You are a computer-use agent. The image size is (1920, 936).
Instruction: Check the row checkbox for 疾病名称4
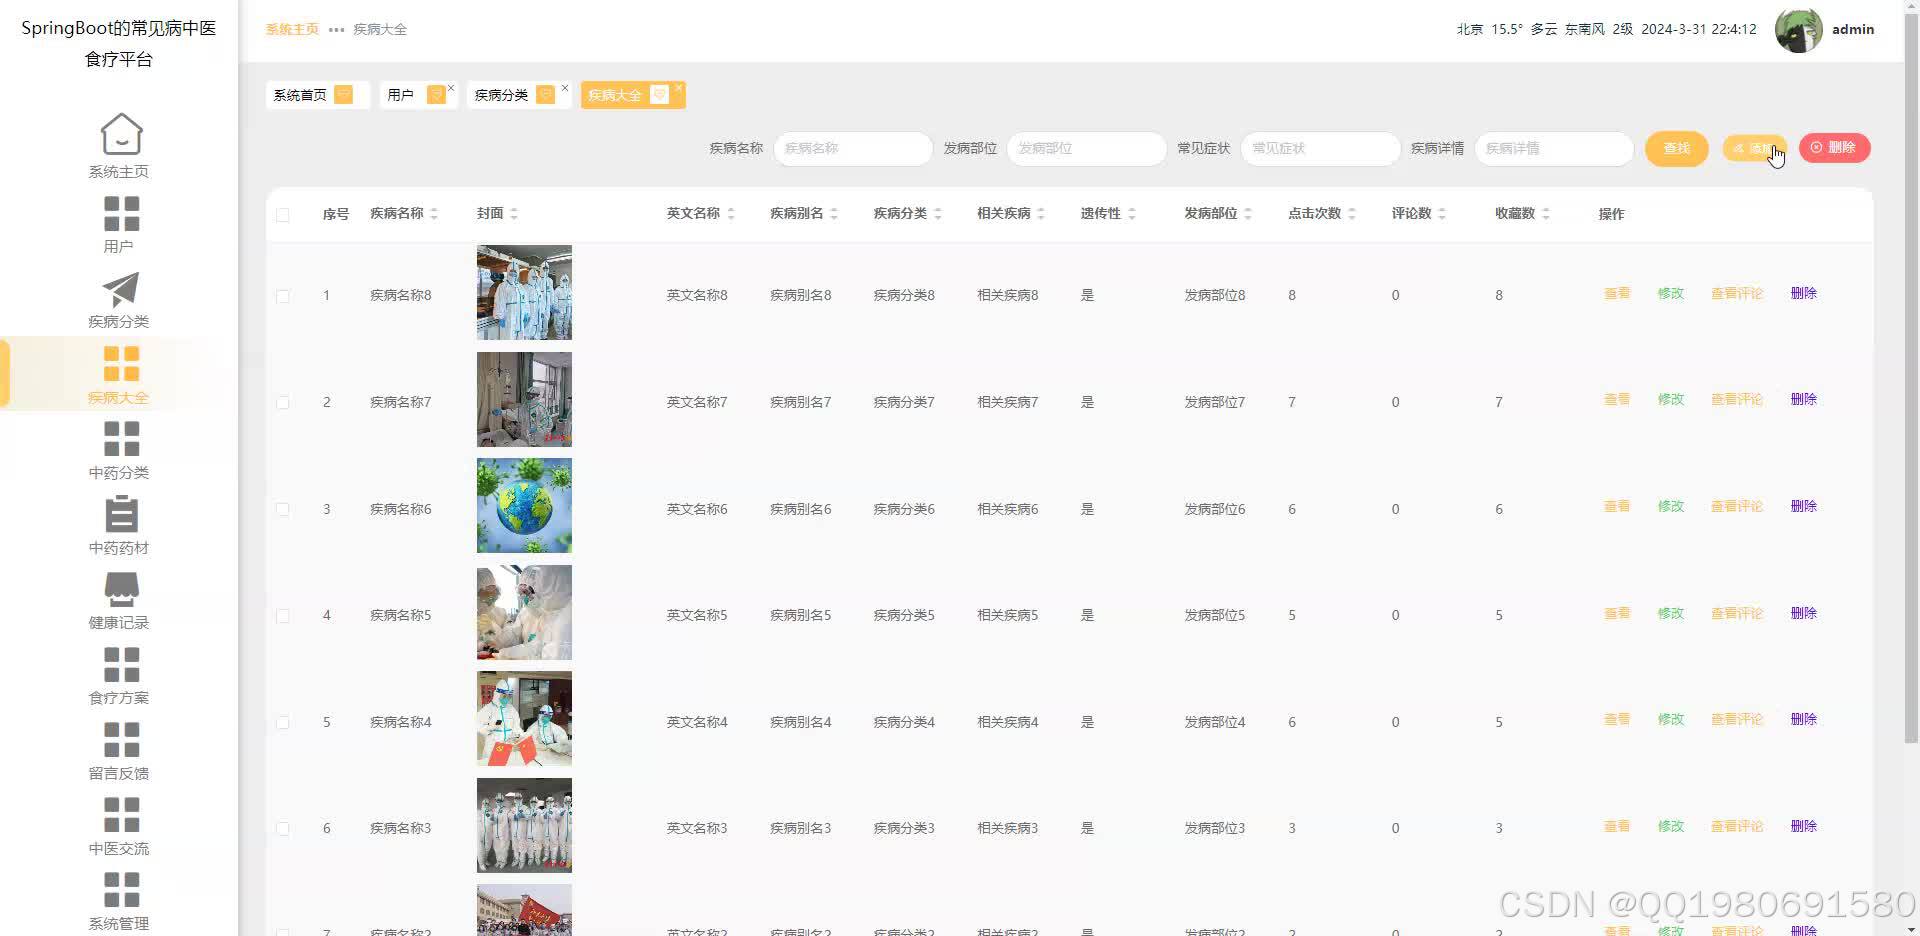tap(283, 722)
